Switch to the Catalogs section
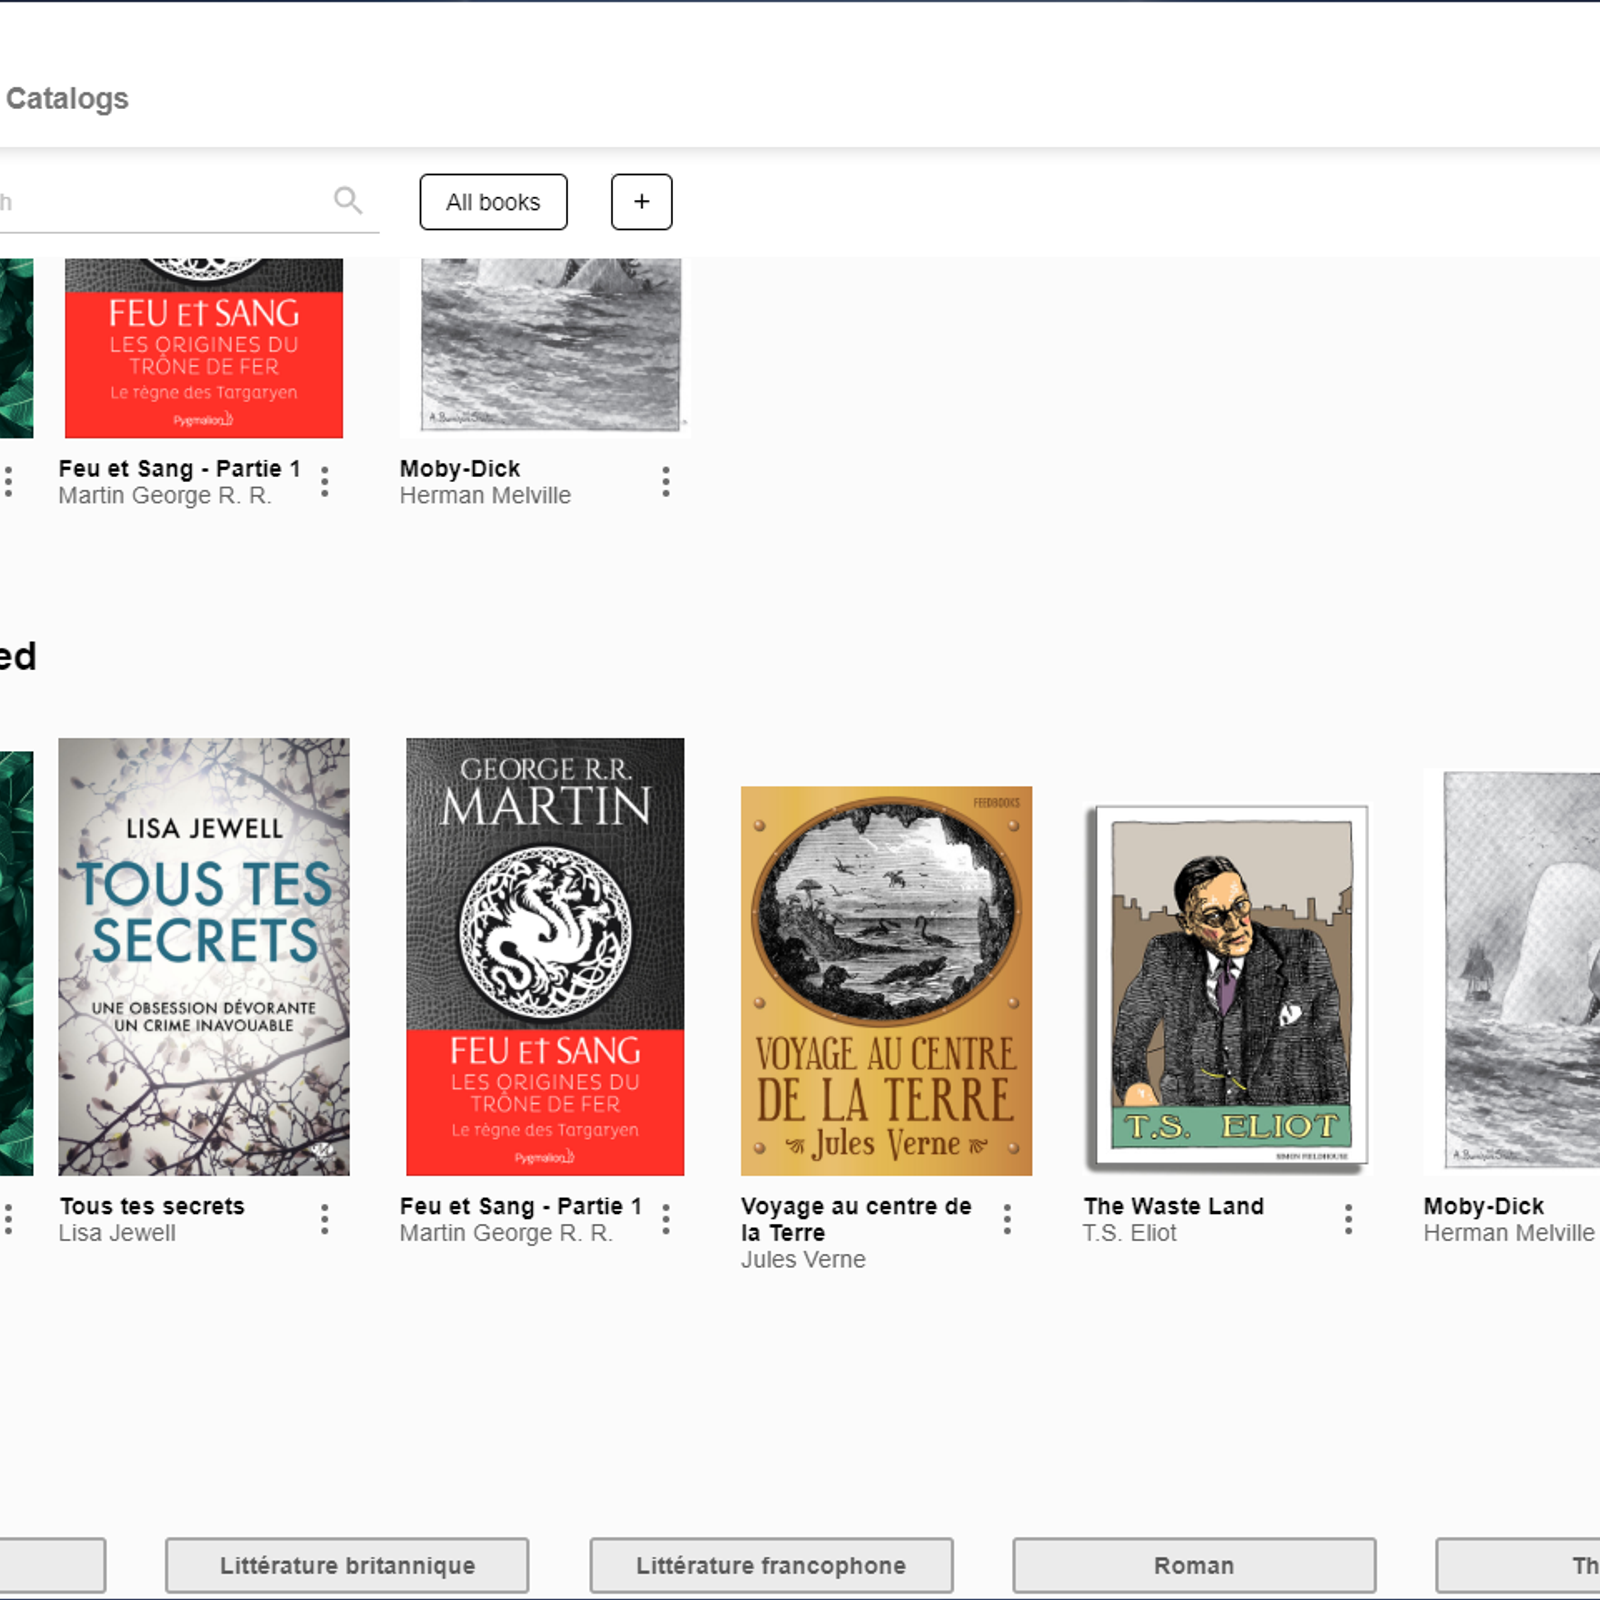The image size is (1600, 1600). [x=67, y=98]
